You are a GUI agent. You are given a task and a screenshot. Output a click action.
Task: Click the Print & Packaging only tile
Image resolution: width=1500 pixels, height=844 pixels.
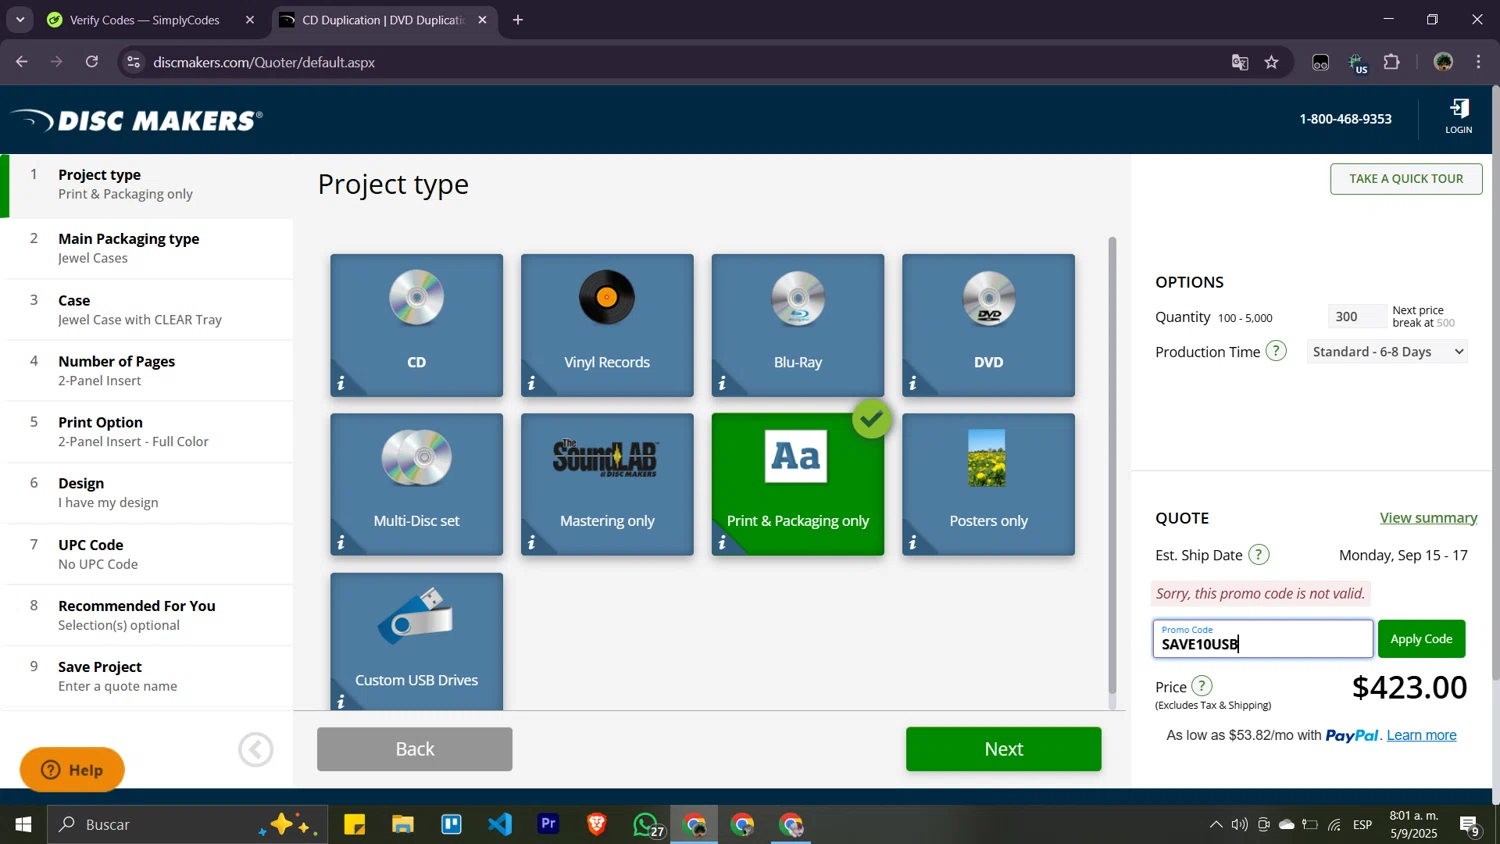point(798,484)
